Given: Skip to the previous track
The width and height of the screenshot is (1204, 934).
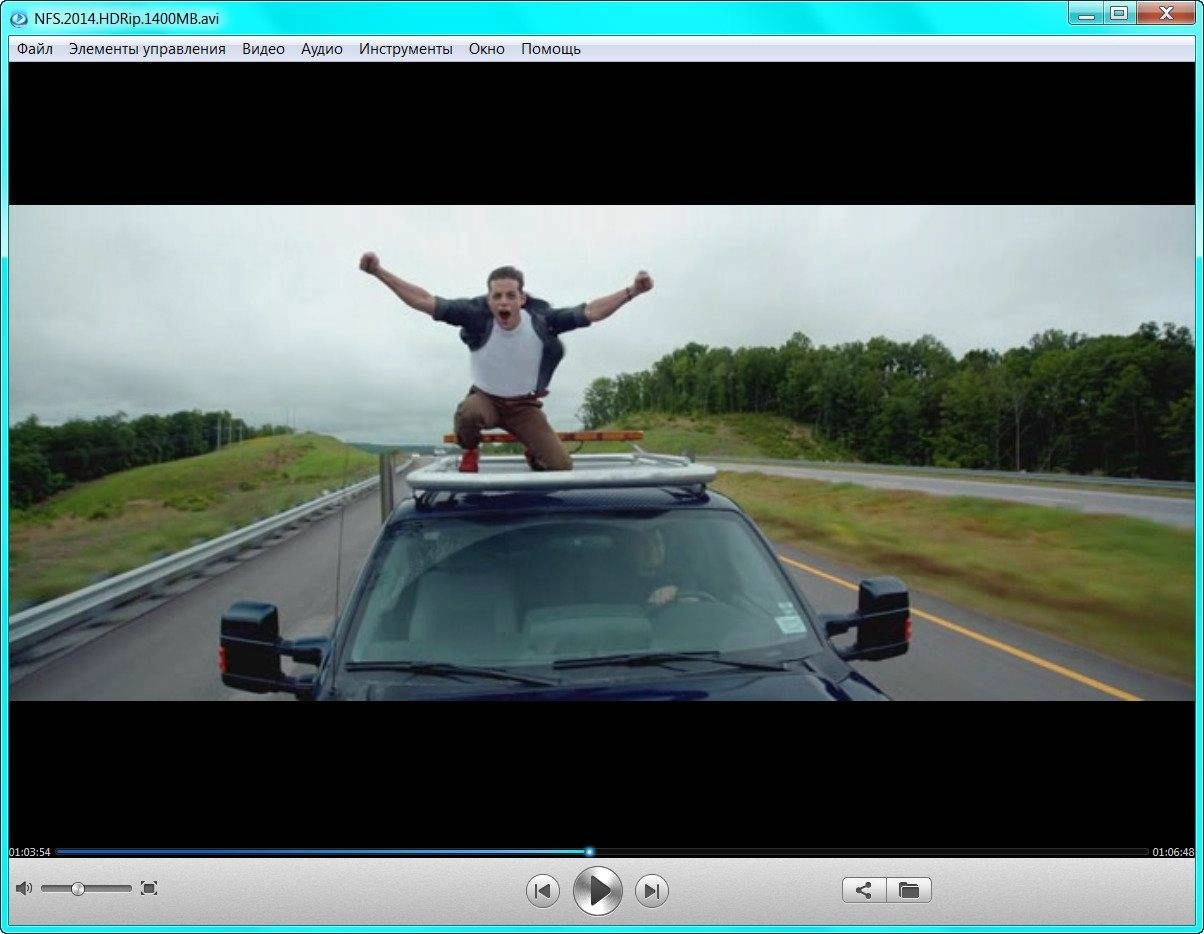Looking at the screenshot, I should tap(543, 890).
